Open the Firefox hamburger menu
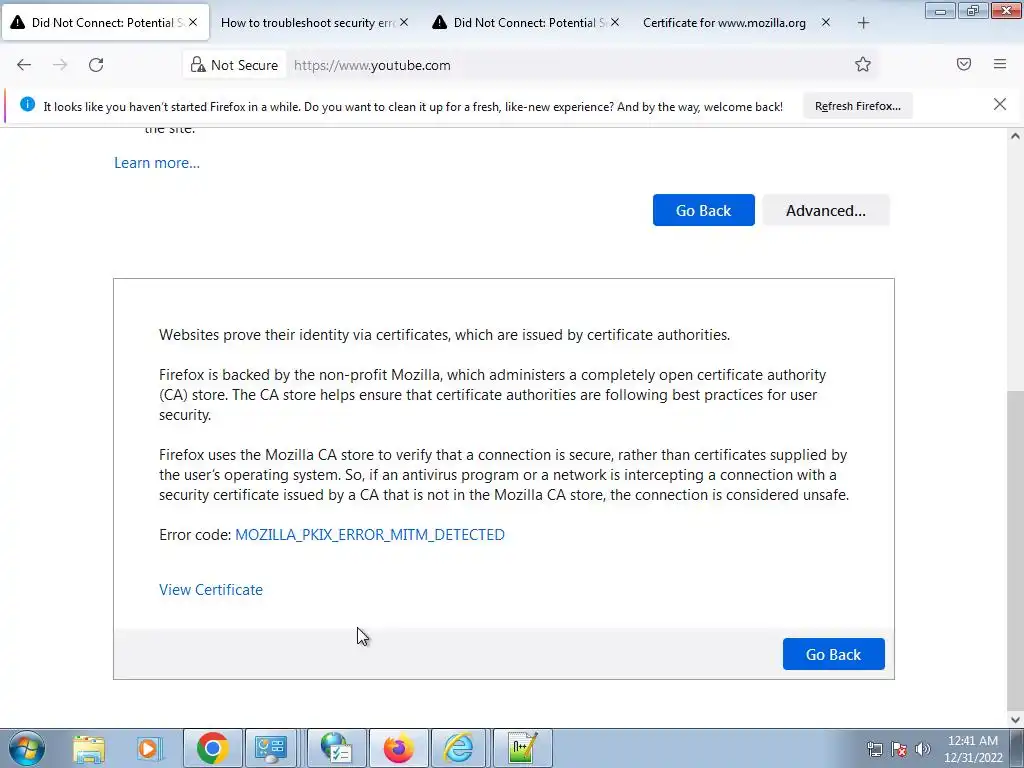Image resolution: width=1024 pixels, height=768 pixels. coord(1000,64)
